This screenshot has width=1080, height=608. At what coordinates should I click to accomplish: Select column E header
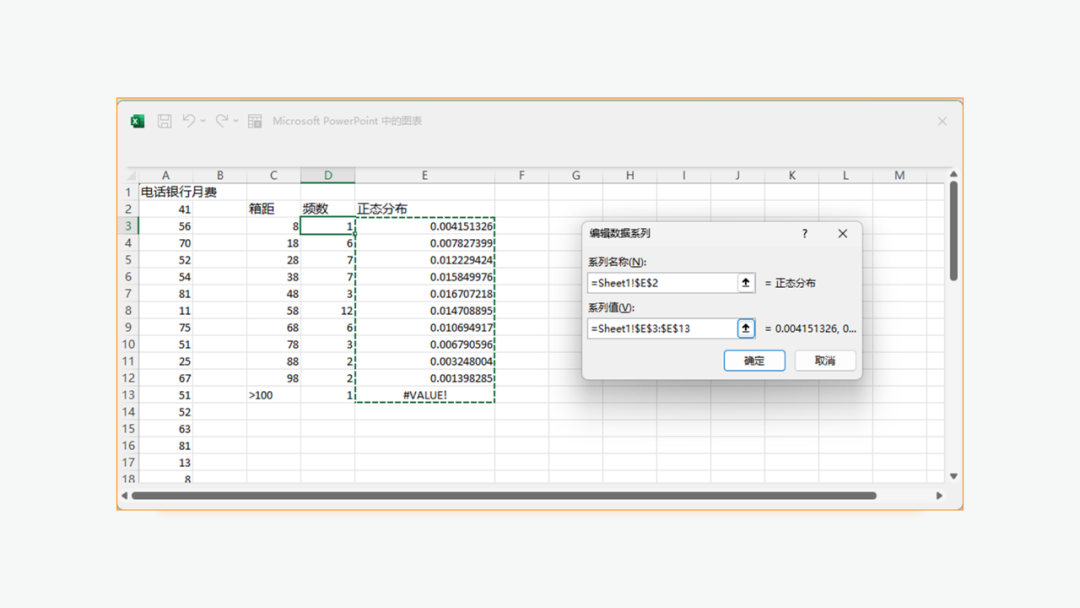[424, 176]
